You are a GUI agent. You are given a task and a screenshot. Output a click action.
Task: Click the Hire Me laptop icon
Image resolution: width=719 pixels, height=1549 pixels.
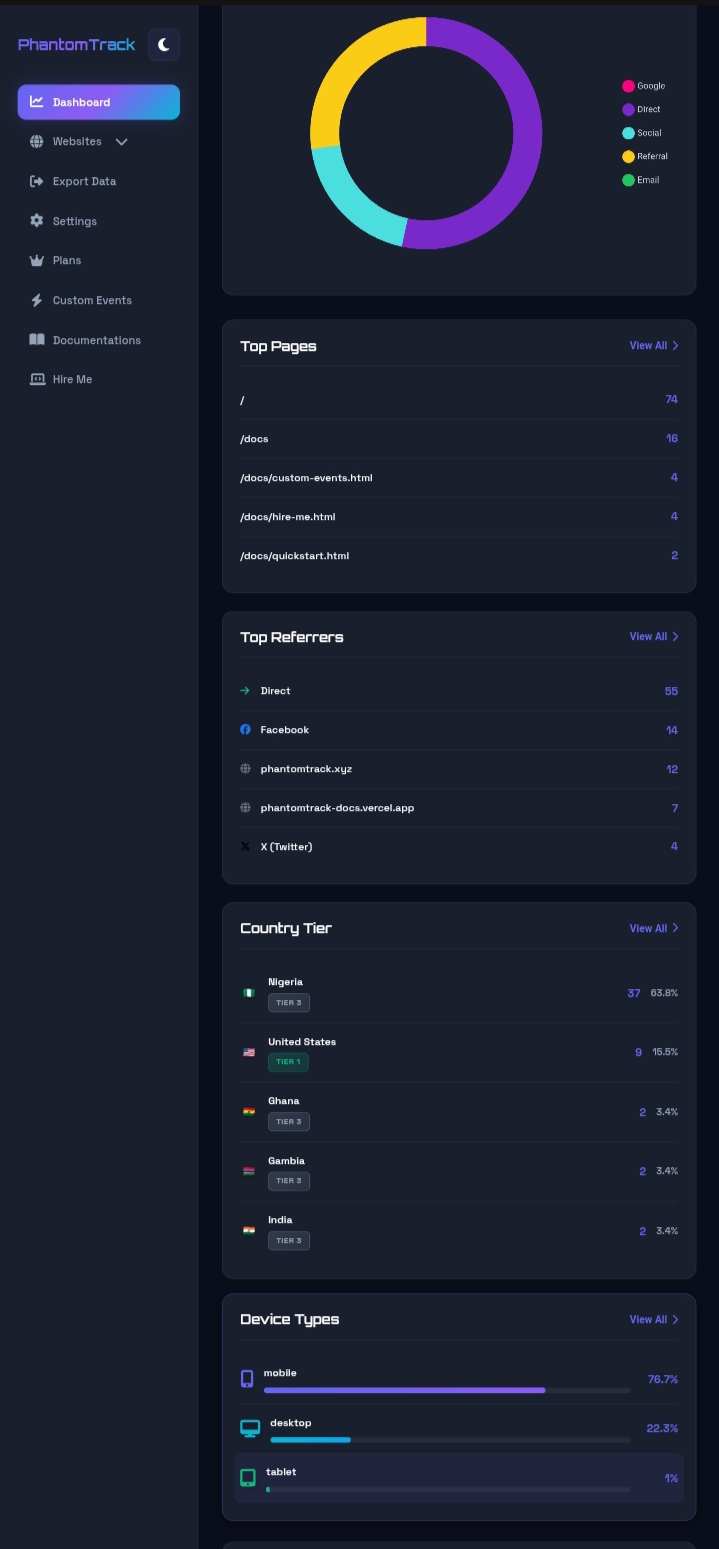tap(37, 379)
